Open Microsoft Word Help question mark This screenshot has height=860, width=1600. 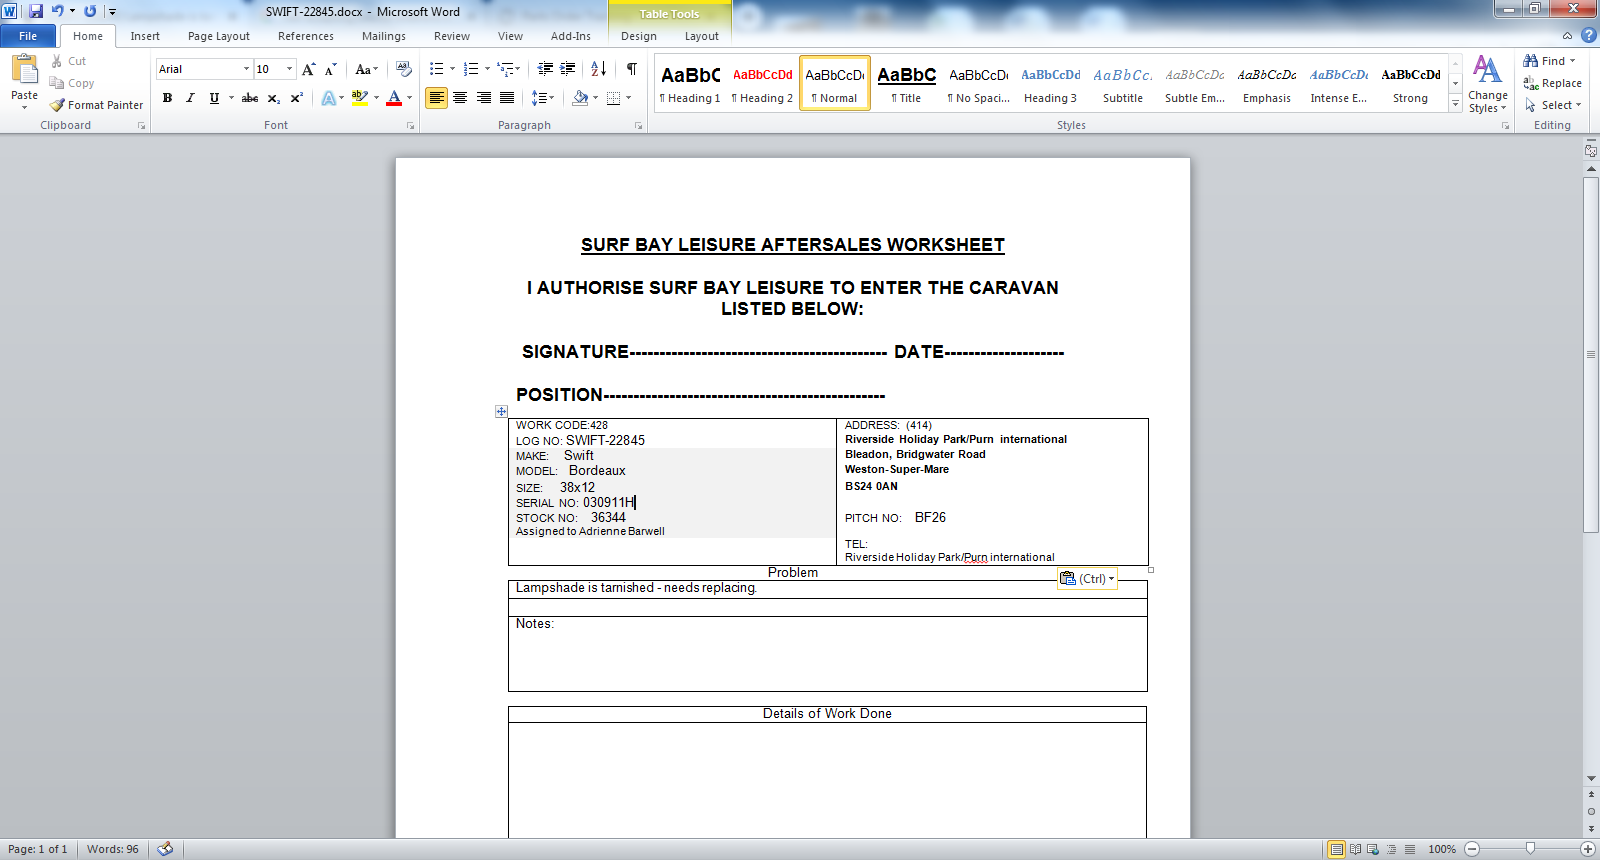1588,36
